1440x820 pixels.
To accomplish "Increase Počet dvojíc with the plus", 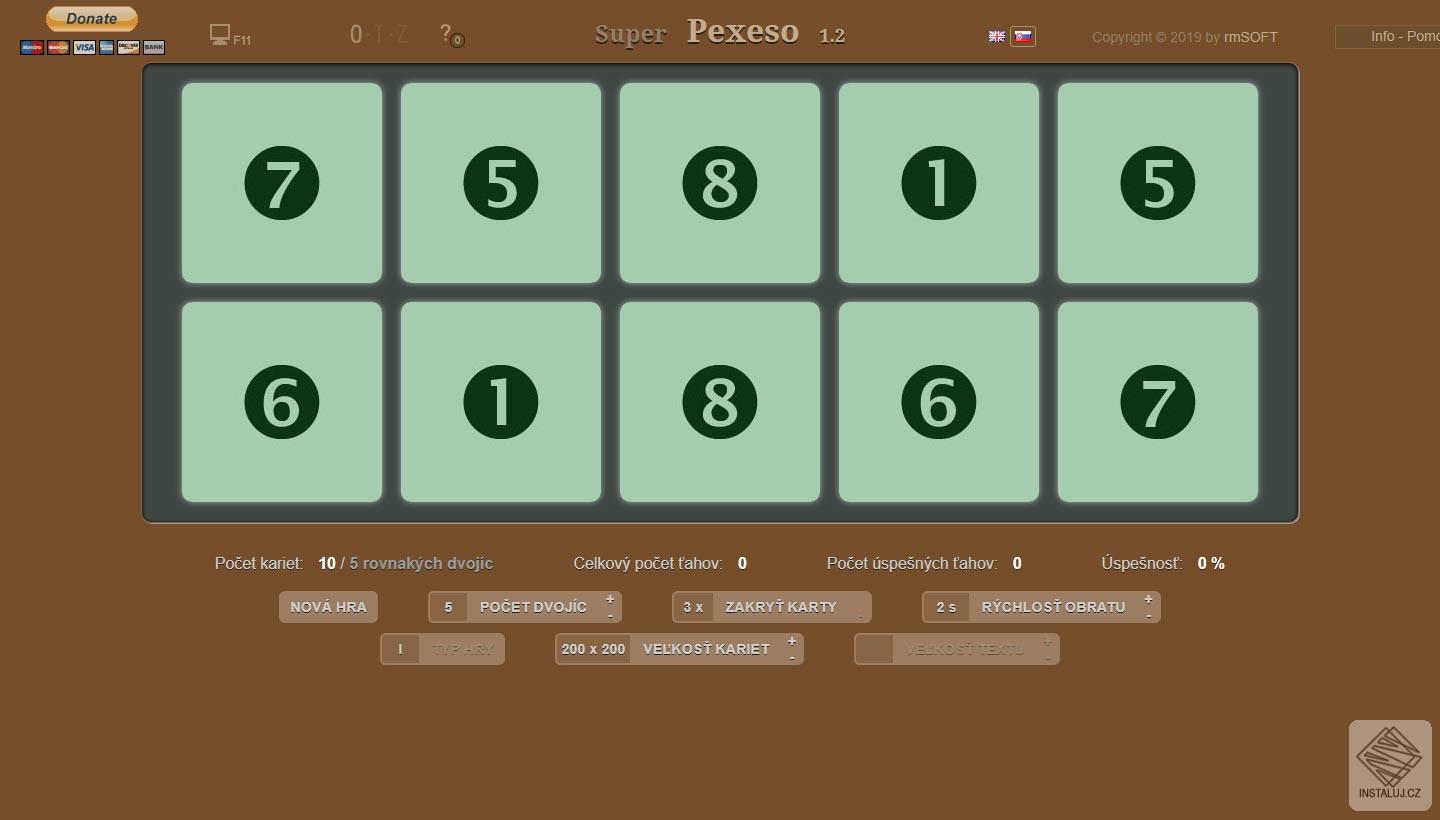I will point(610,599).
